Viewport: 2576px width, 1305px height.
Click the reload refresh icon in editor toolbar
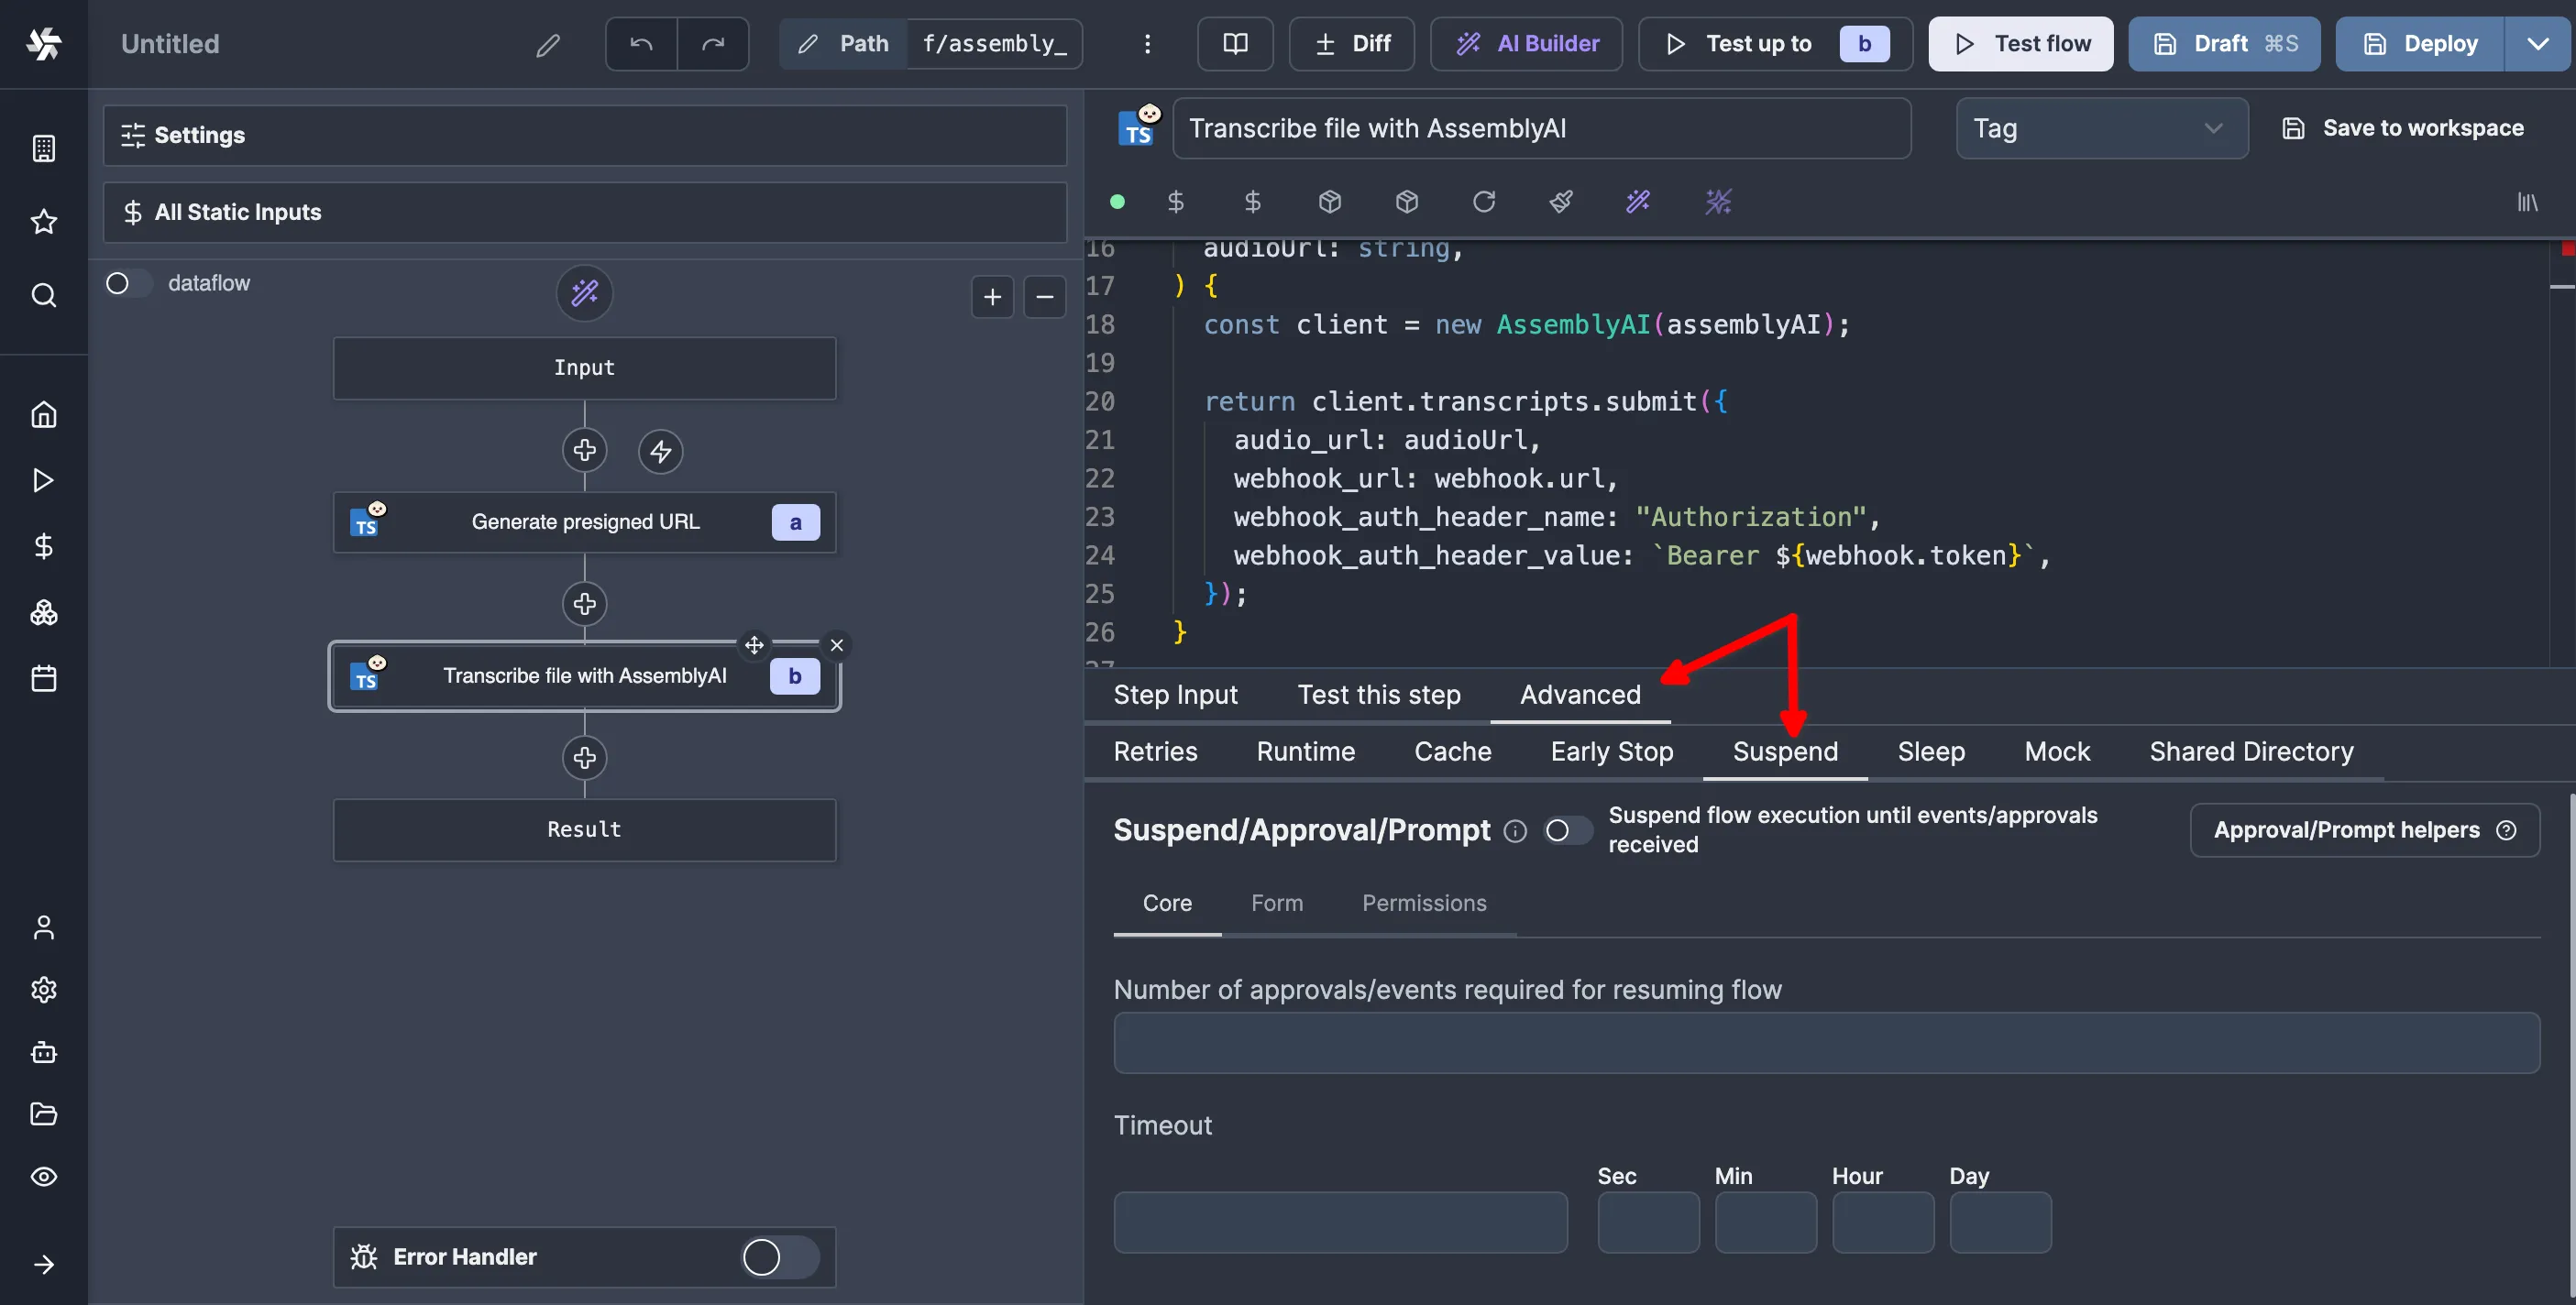tap(1484, 202)
